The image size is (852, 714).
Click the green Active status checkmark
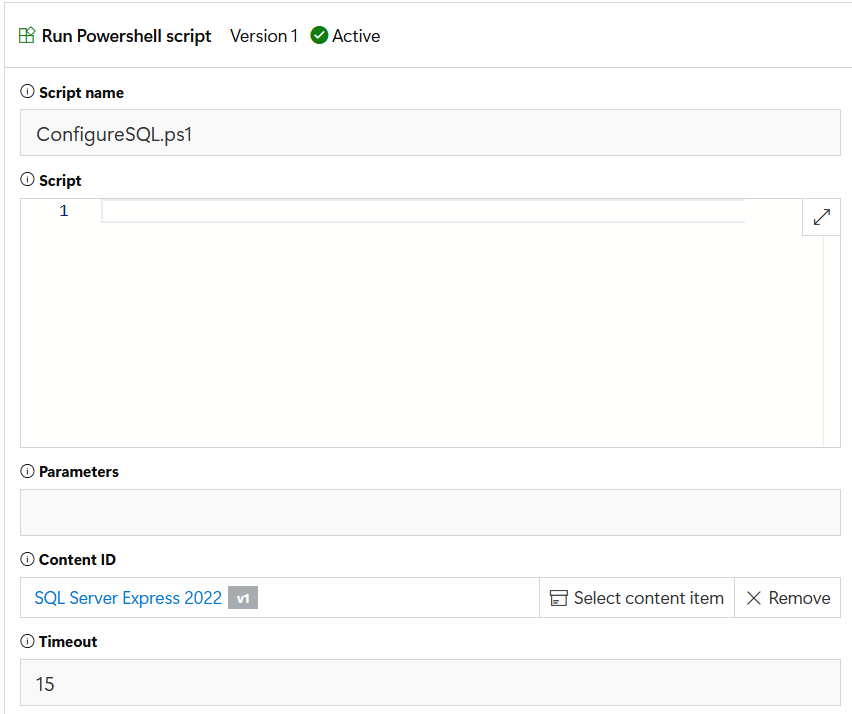319,36
